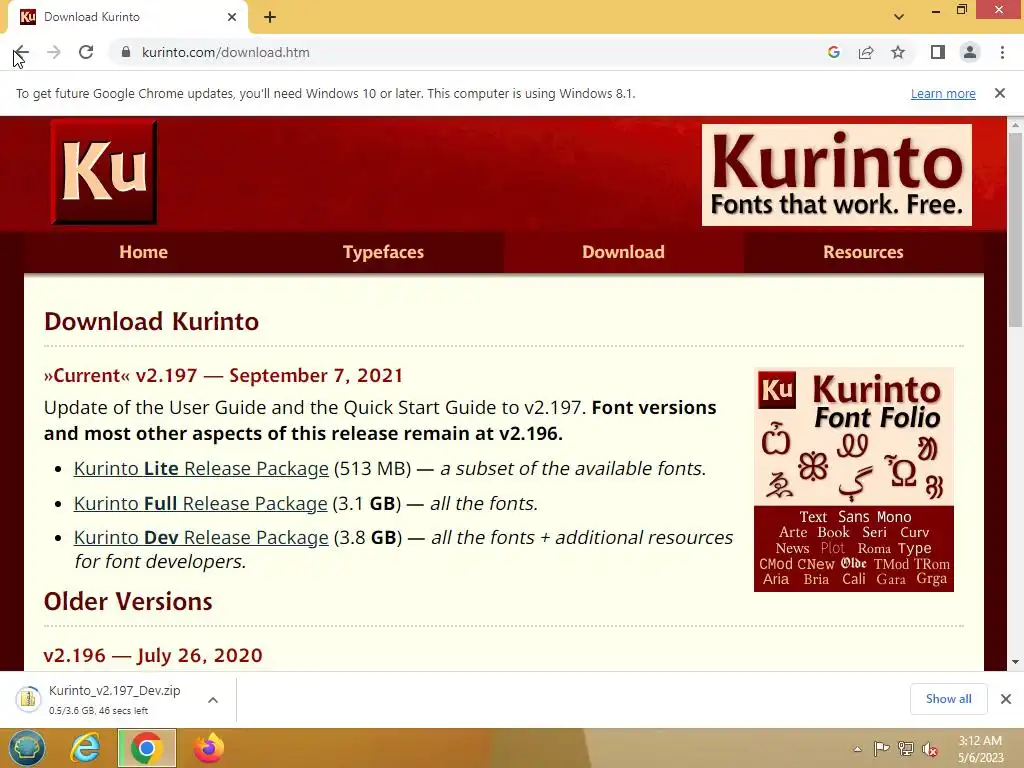Go to the Home menu item
This screenshot has width=1024, height=768.
(x=144, y=252)
